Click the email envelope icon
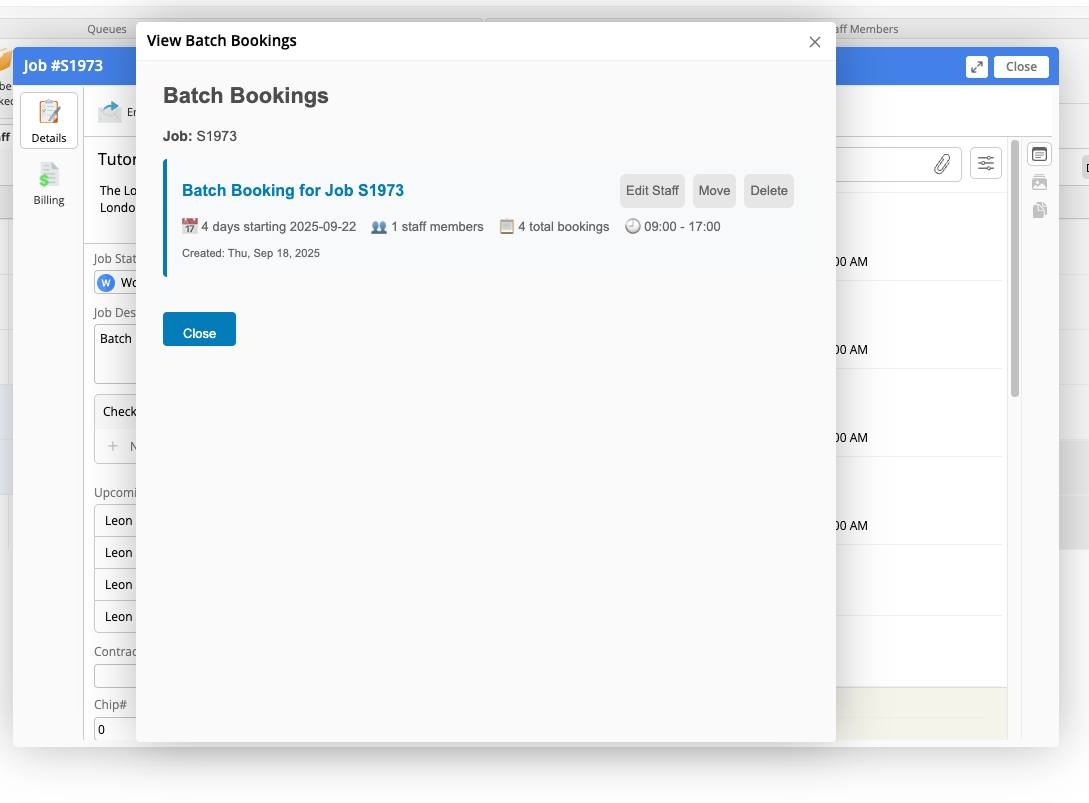 (110, 112)
